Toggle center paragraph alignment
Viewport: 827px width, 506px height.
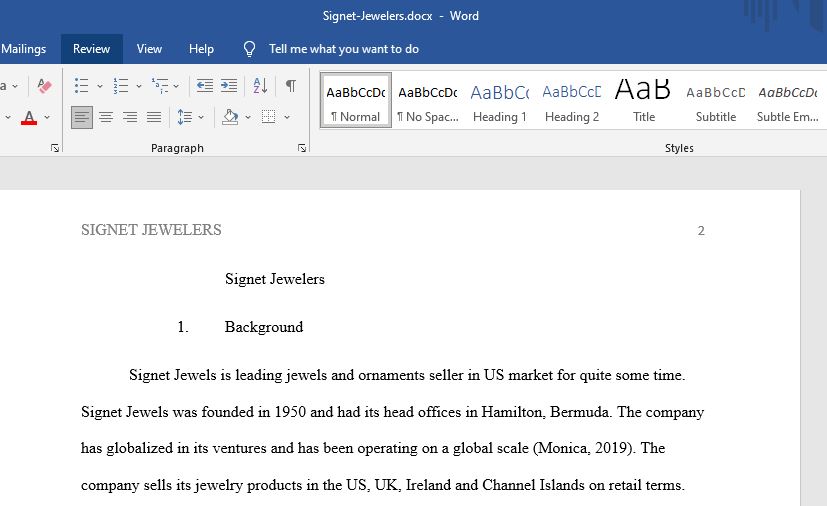click(x=106, y=117)
